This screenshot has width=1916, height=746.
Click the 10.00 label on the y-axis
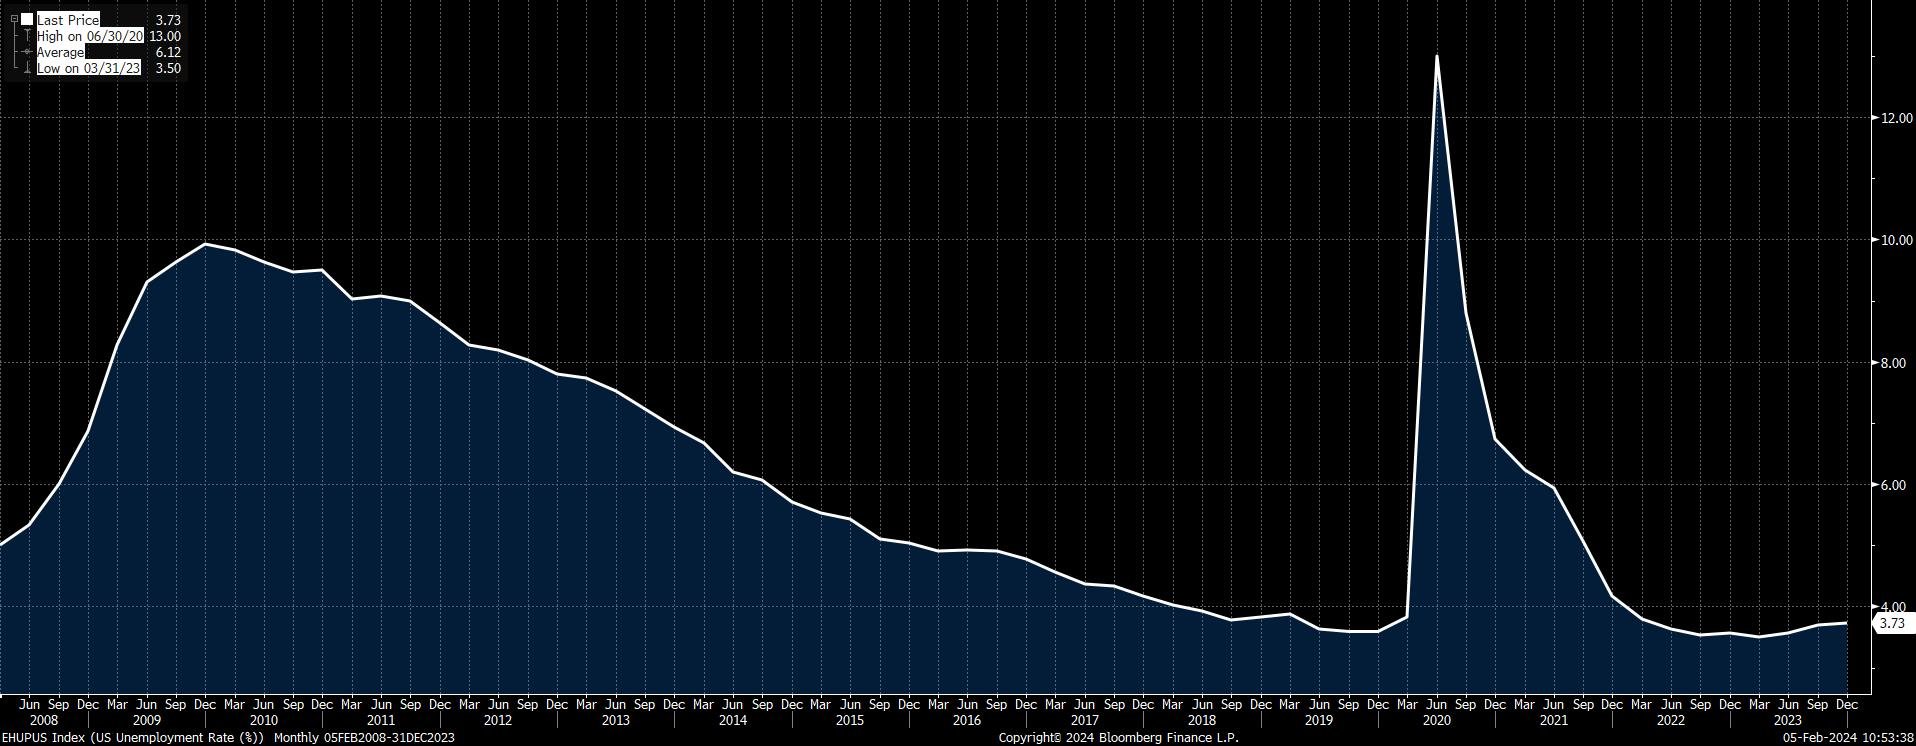tap(1896, 240)
